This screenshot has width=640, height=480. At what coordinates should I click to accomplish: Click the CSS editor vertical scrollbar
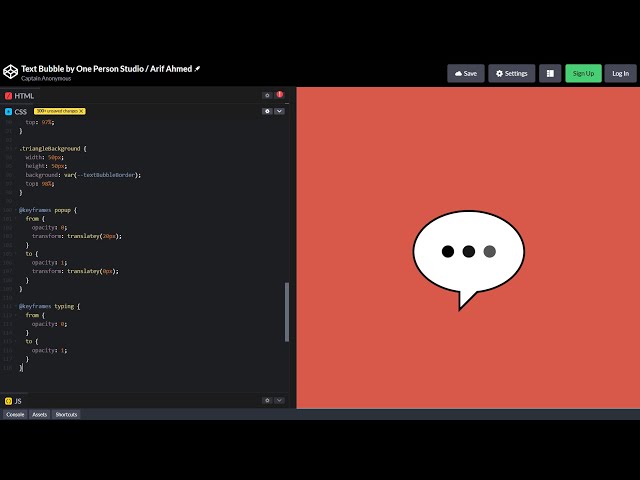[x=287, y=312]
